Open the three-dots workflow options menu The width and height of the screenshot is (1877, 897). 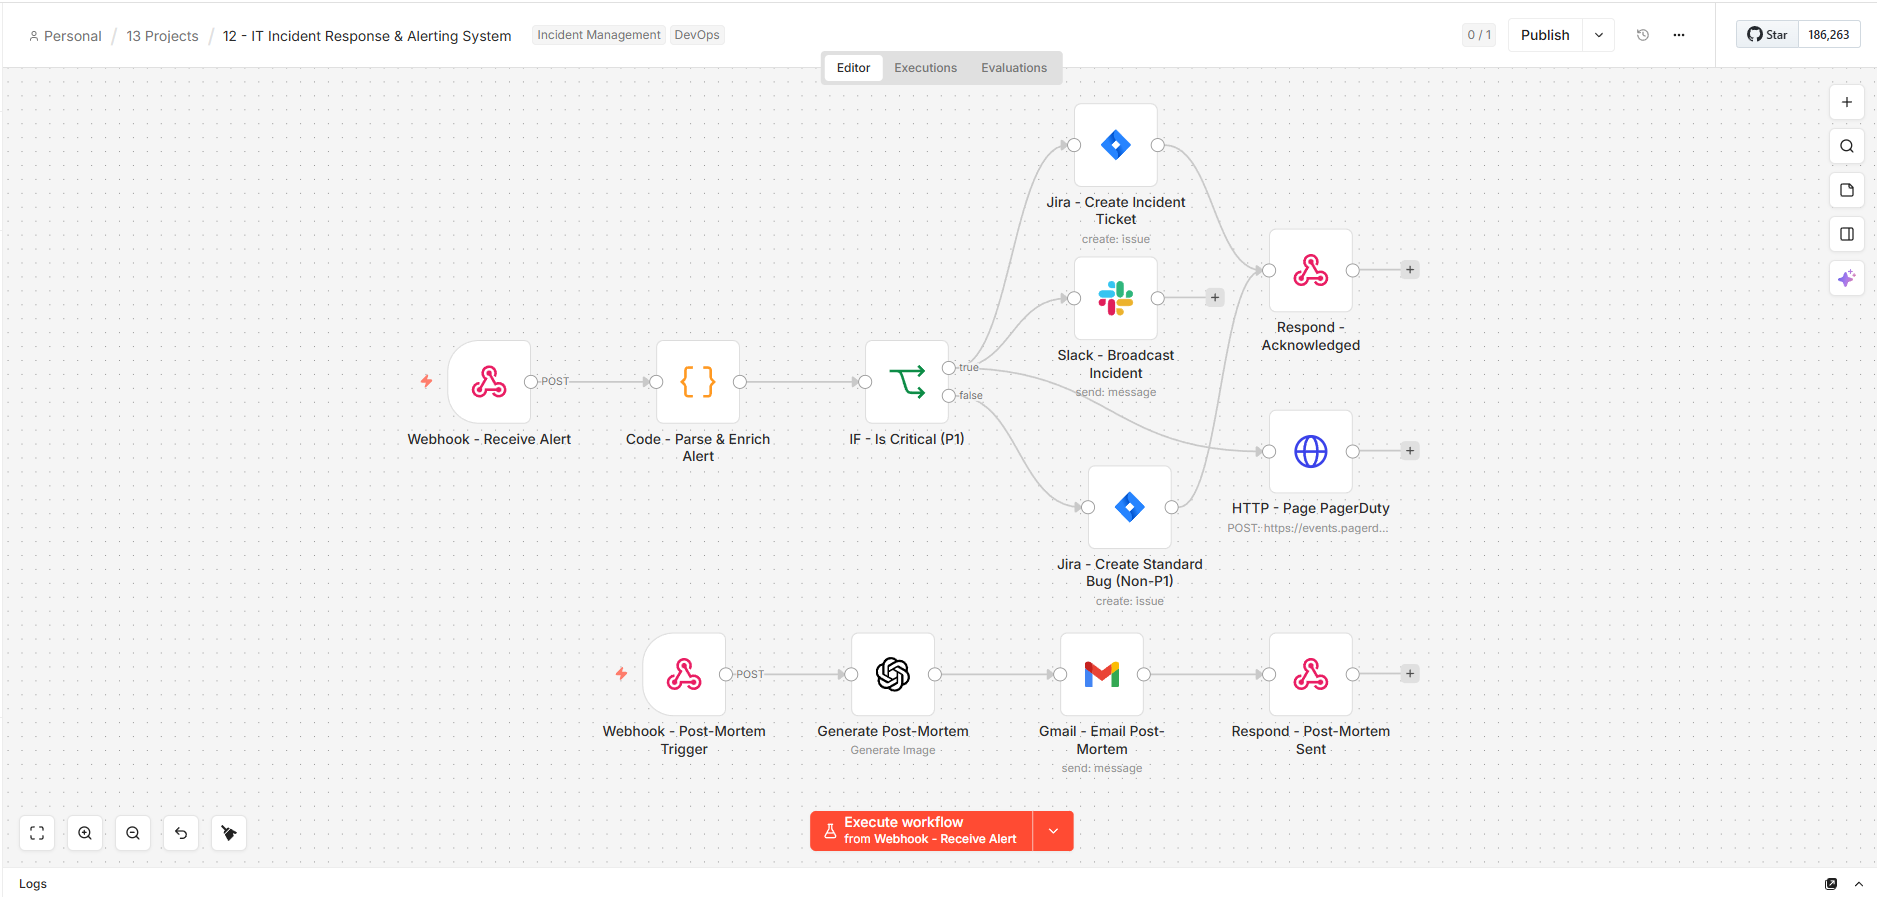tap(1679, 35)
